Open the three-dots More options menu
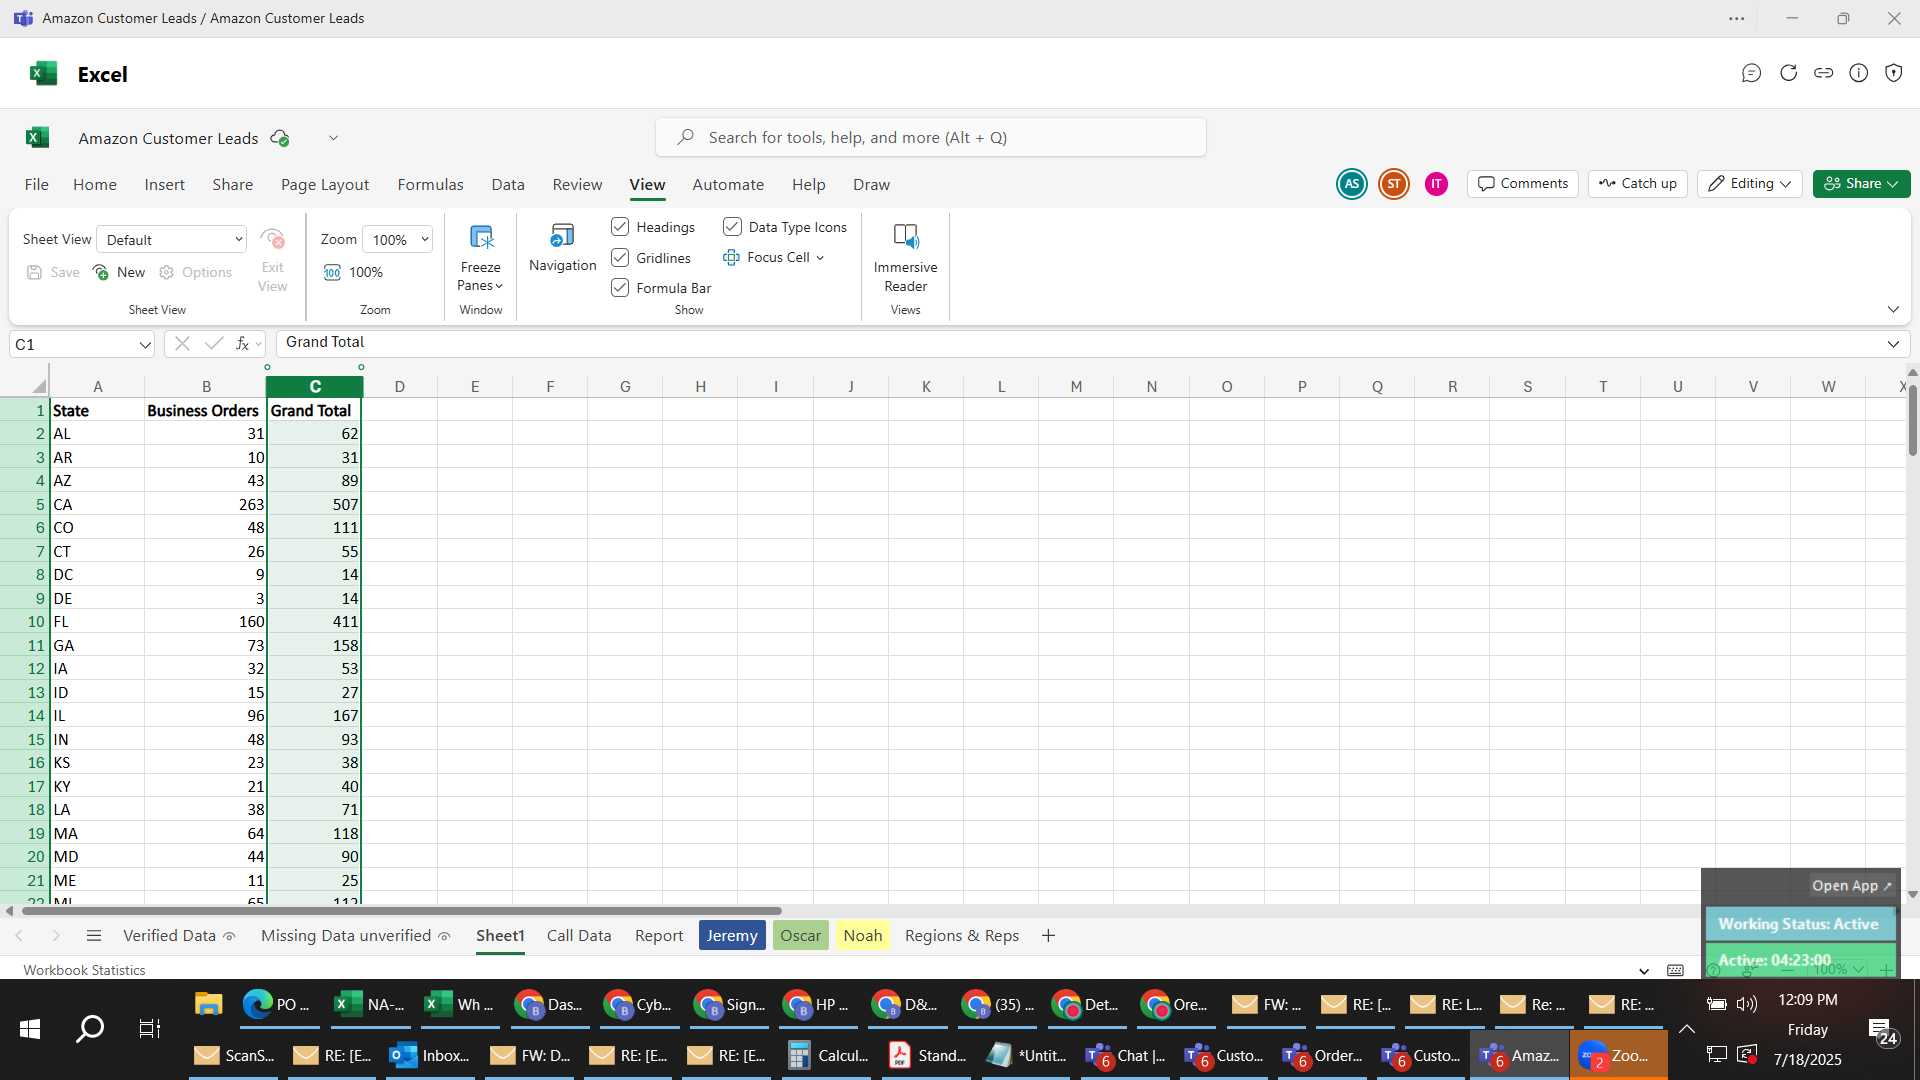1920x1080 pixels. coord(1737,19)
